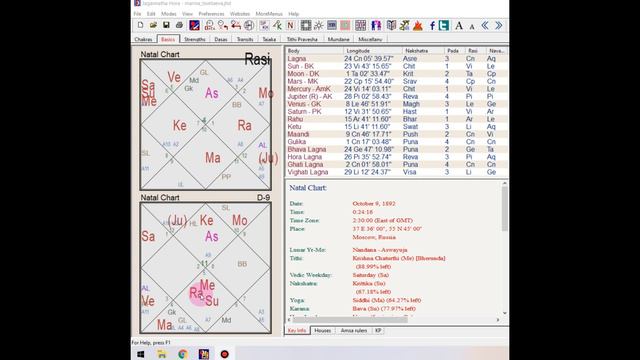
Task: Click the clock birth data icon
Action: (x=209, y=25)
